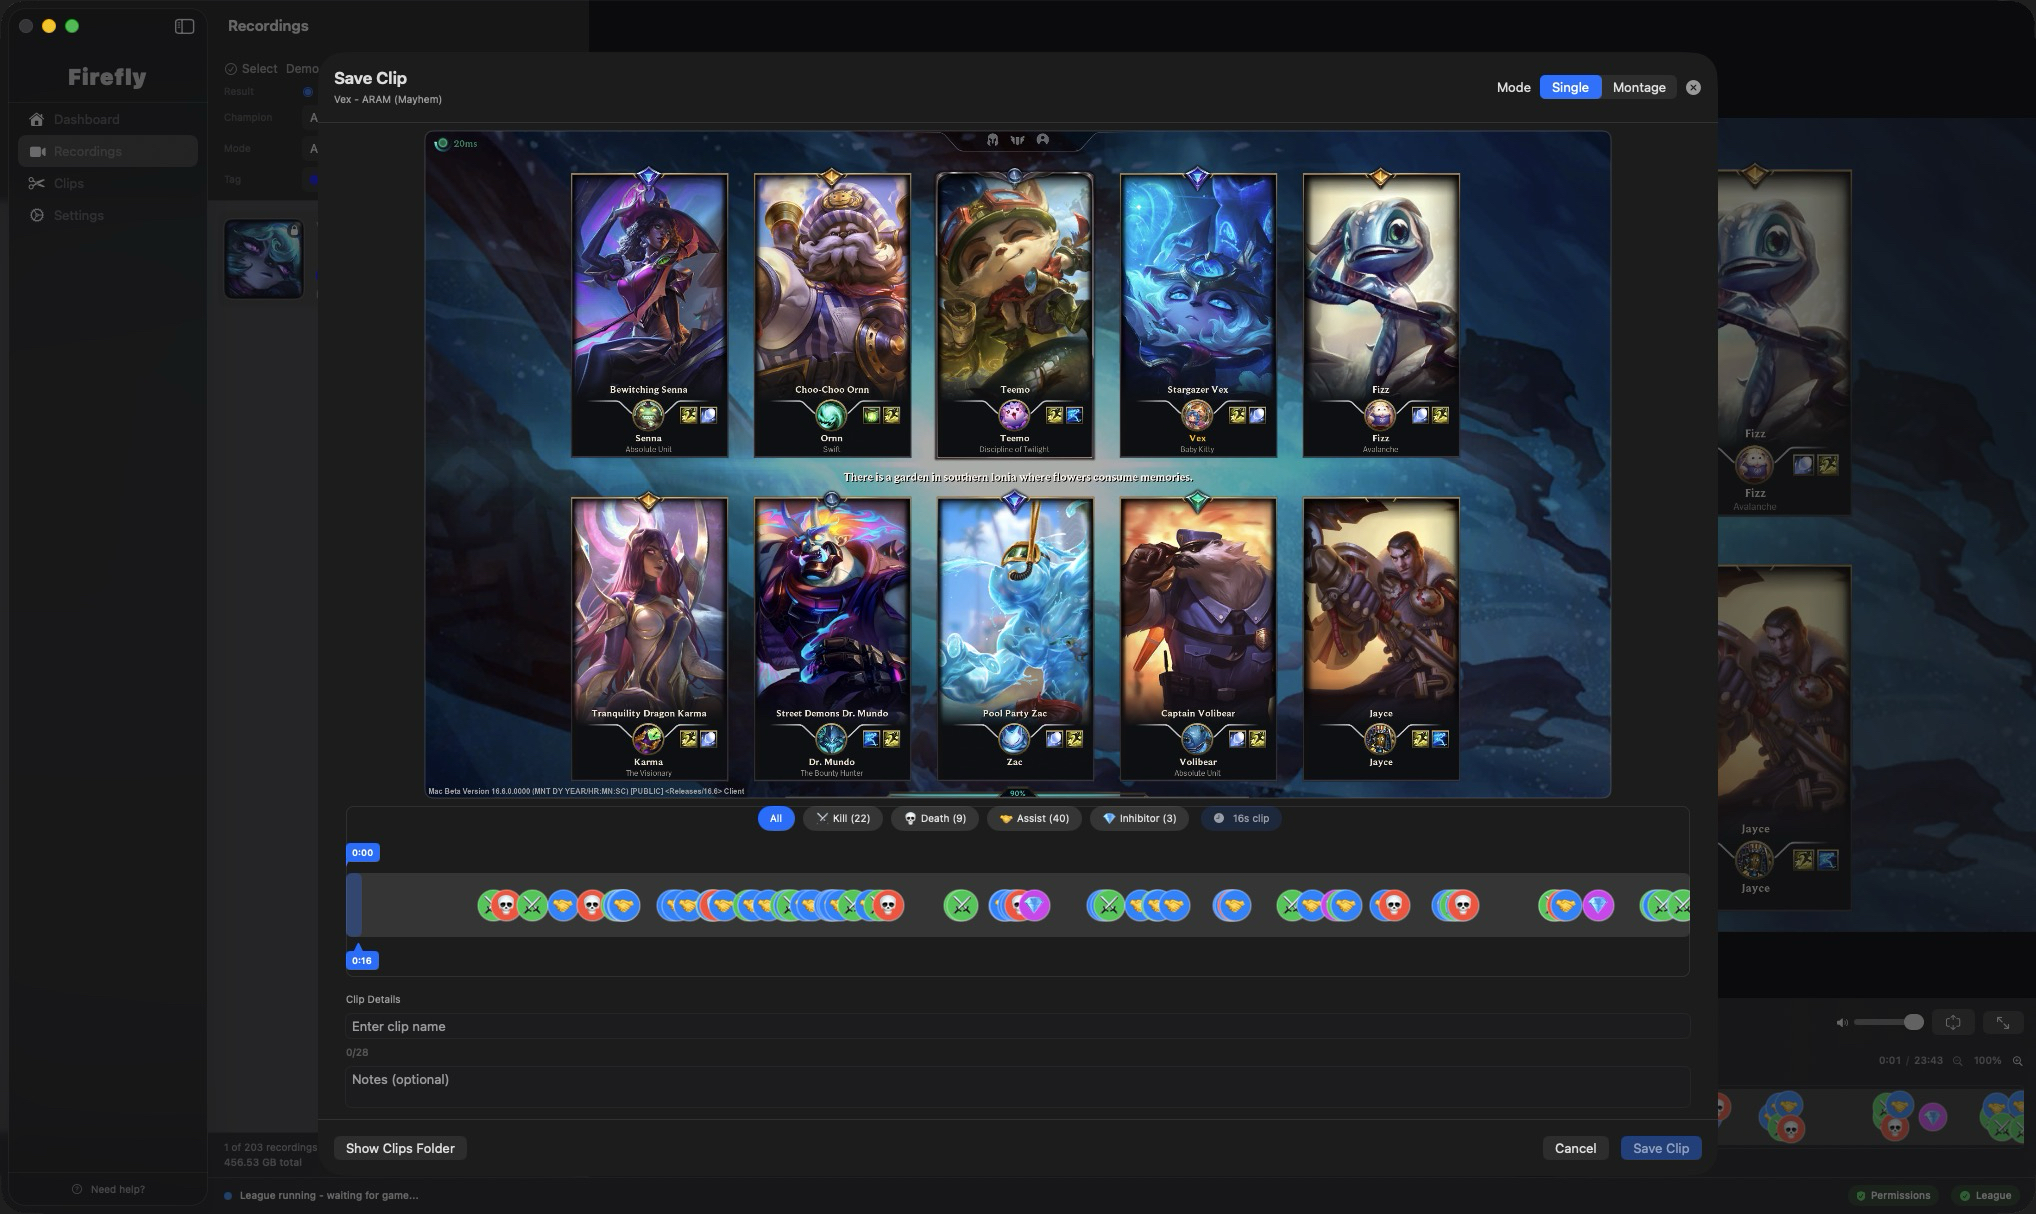Filter timeline by Inhibitor (3)
This screenshot has width=2036, height=1214.
[x=1139, y=818]
